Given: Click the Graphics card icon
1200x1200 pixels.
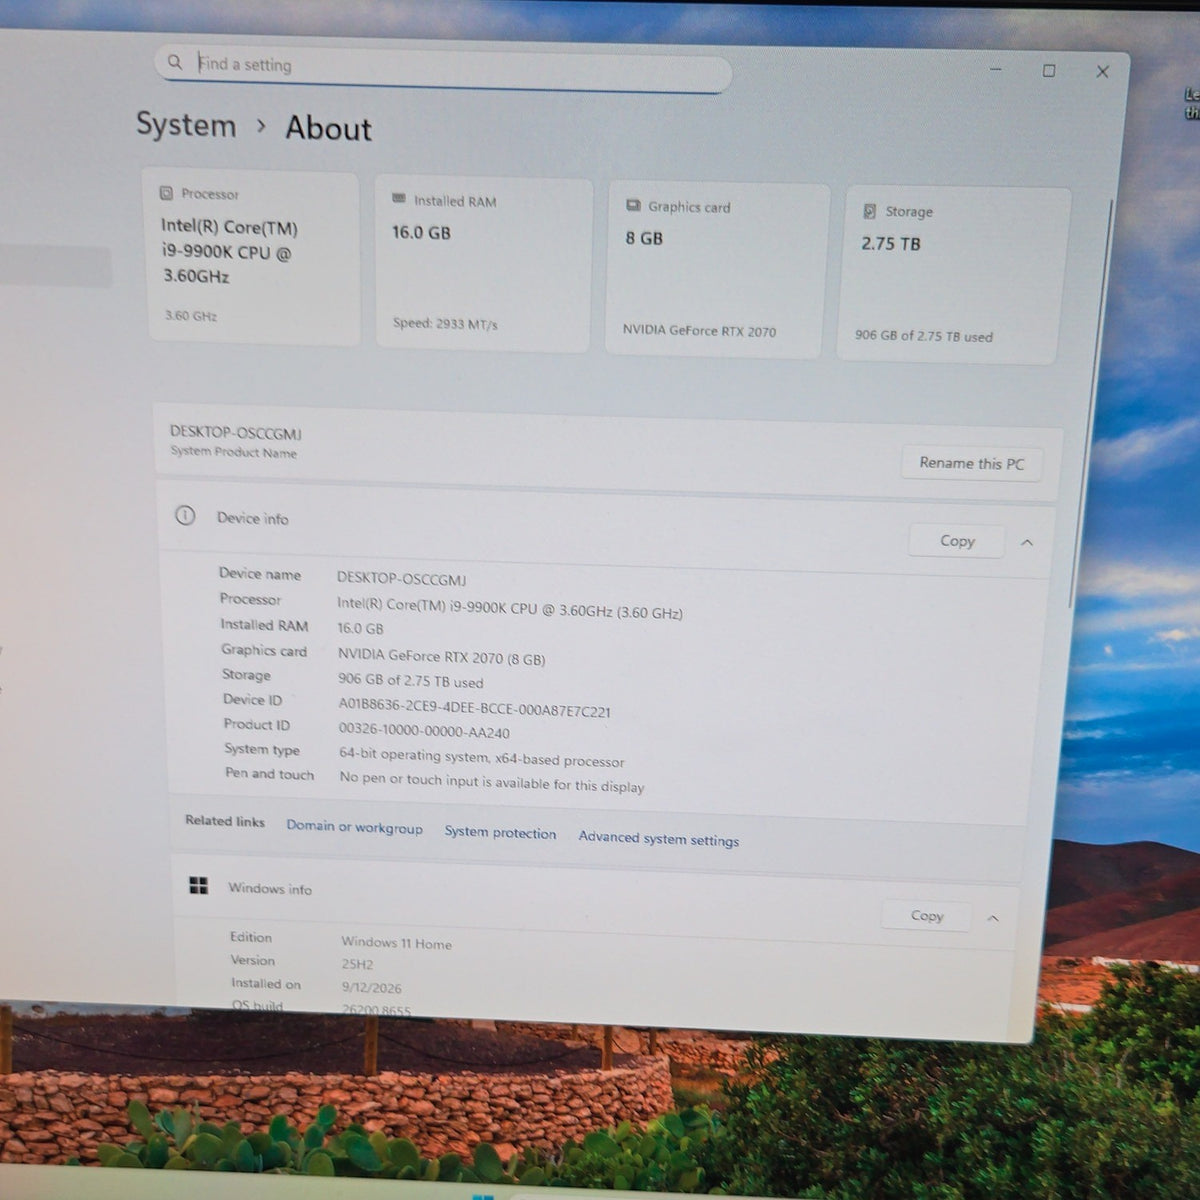Looking at the screenshot, I should point(633,205).
